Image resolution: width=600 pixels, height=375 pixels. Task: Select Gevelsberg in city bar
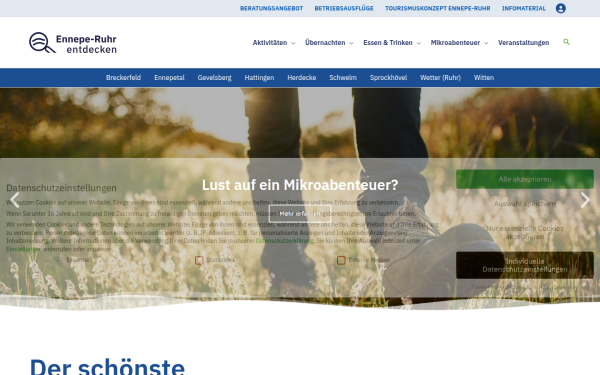[214, 78]
